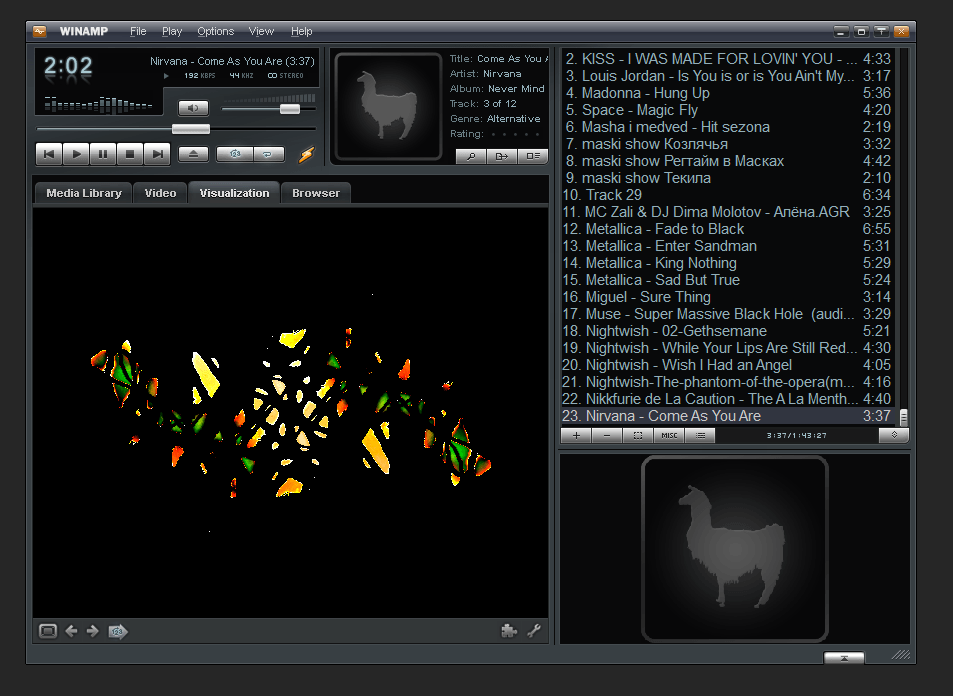This screenshot has width=953, height=696.
Task: Select playlist entry Track 29
Action: click(x=728, y=195)
